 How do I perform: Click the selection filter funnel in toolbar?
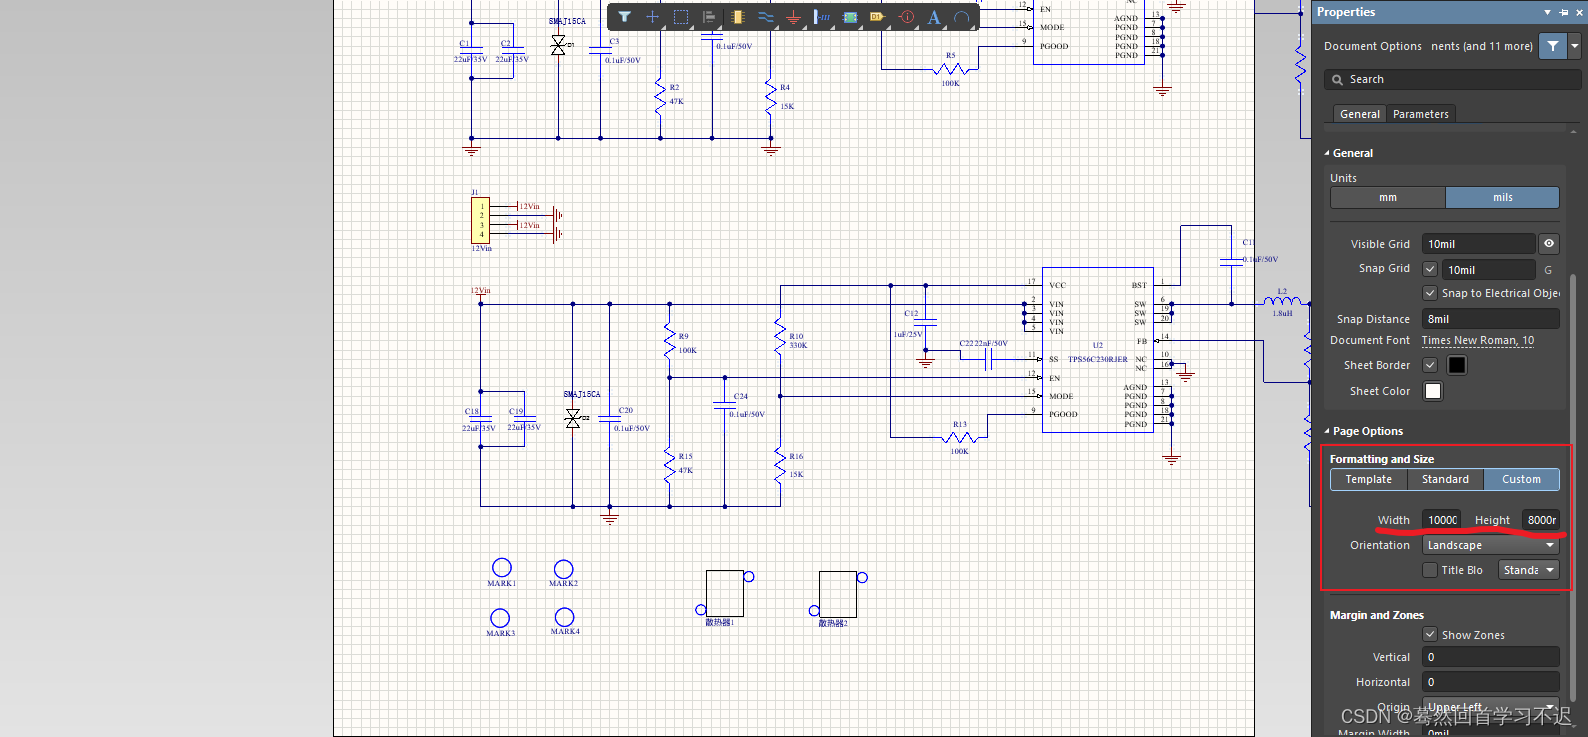coord(624,17)
